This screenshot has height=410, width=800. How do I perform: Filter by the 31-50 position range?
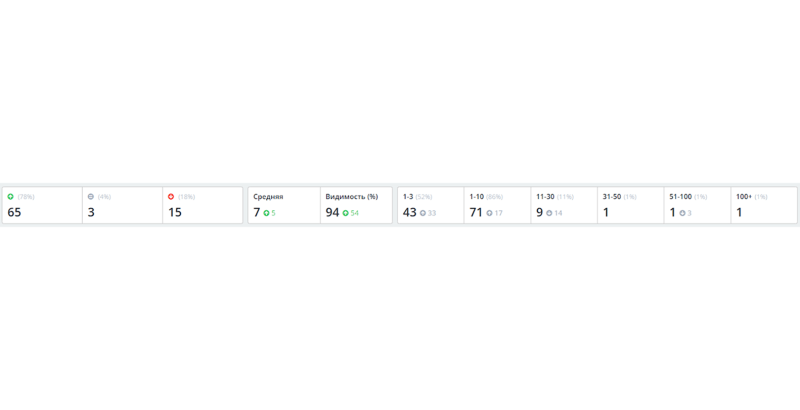coord(612,197)
